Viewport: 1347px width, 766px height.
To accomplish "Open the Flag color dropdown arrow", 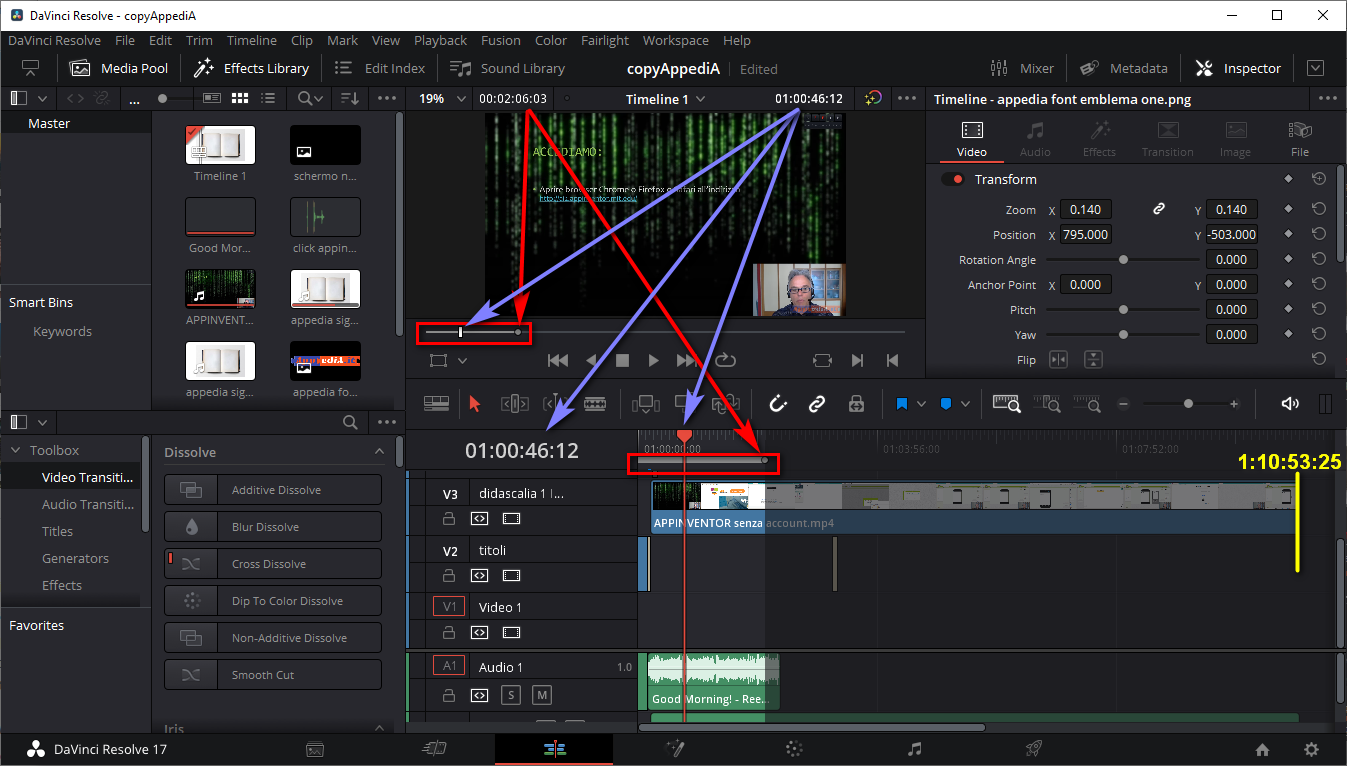I will pyautogui.click(x=921, y=404).
